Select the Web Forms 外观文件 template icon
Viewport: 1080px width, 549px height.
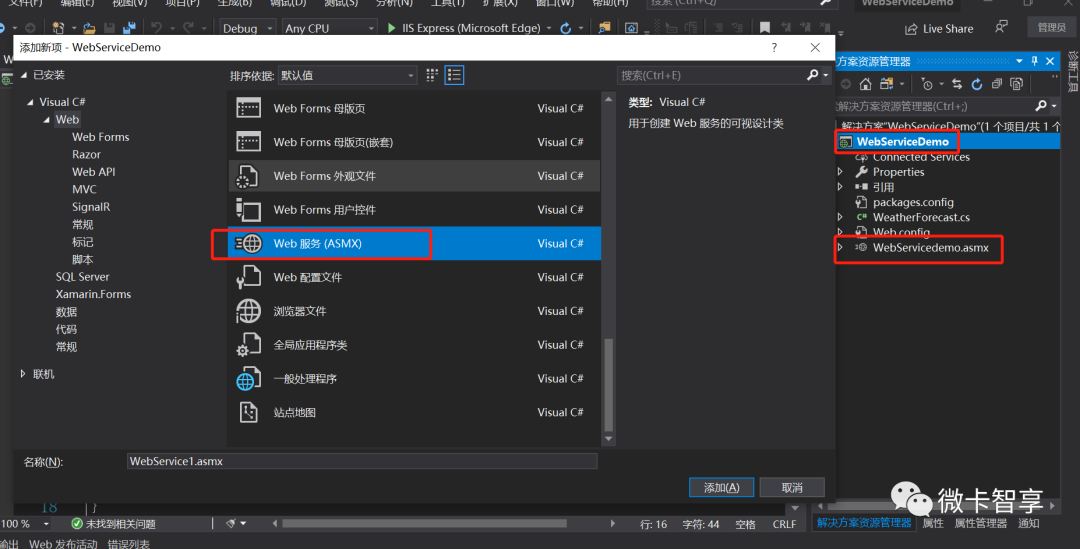pyautogui.click(x=247, y=176)
